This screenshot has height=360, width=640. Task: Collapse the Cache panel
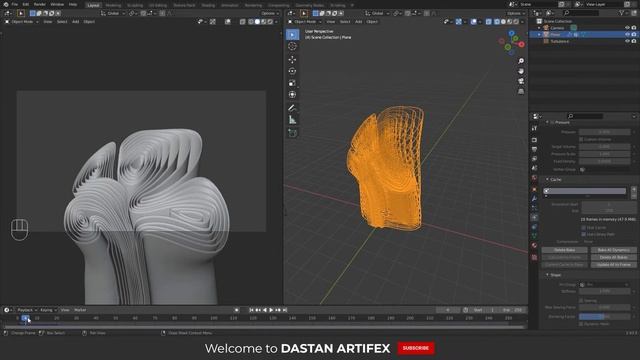(x=547, y=180)
